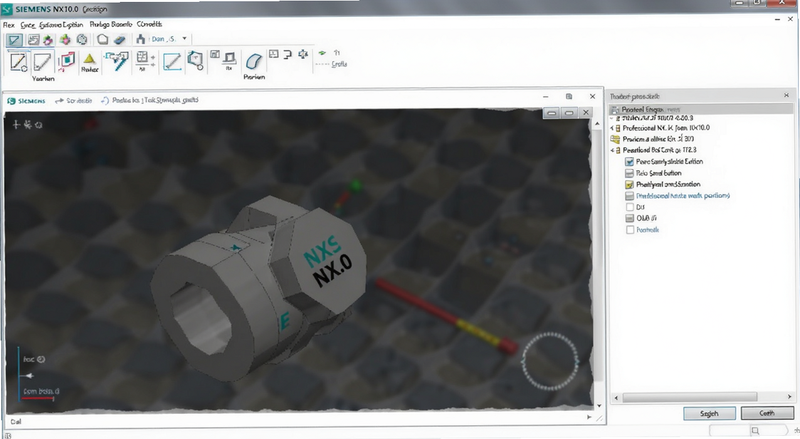This screenshot has width=800, height=439.
Task: Uncheck the first blue-checked option in panel
Action: pyautogui.click(x=630, y=161)
